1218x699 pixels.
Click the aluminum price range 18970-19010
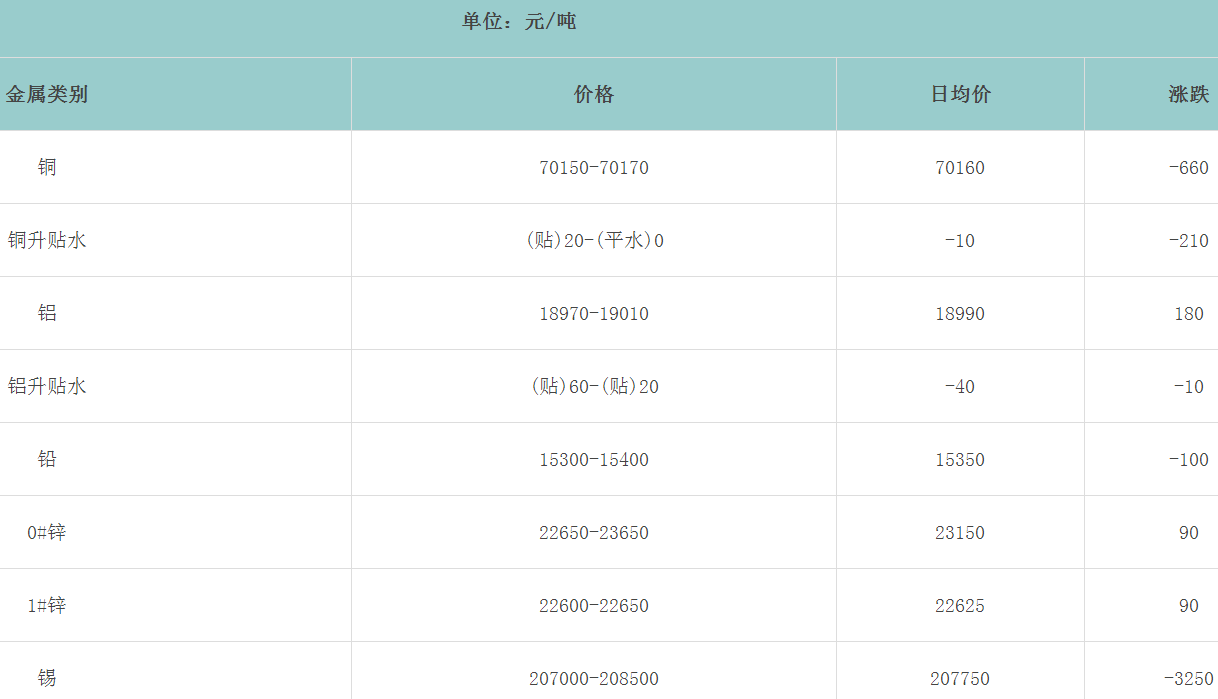click(x=594, y=314)
